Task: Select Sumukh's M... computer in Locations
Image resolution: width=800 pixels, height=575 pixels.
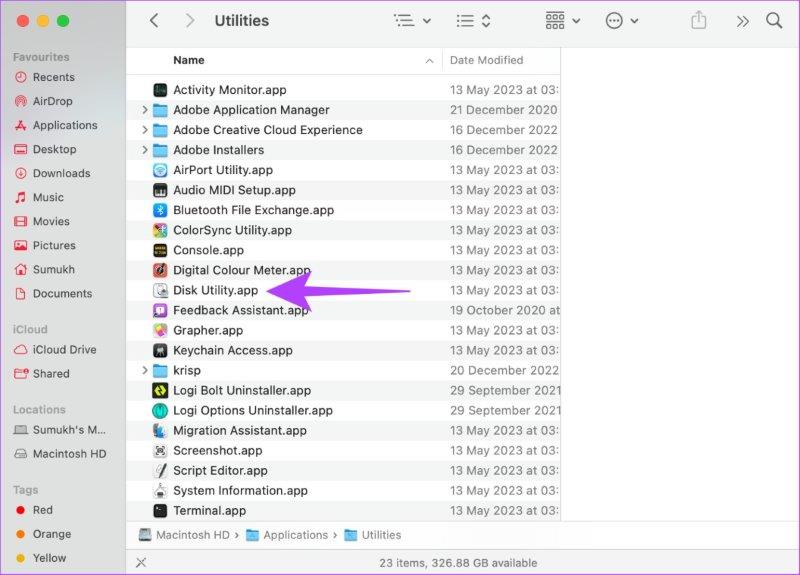Action: coord(60,430)
